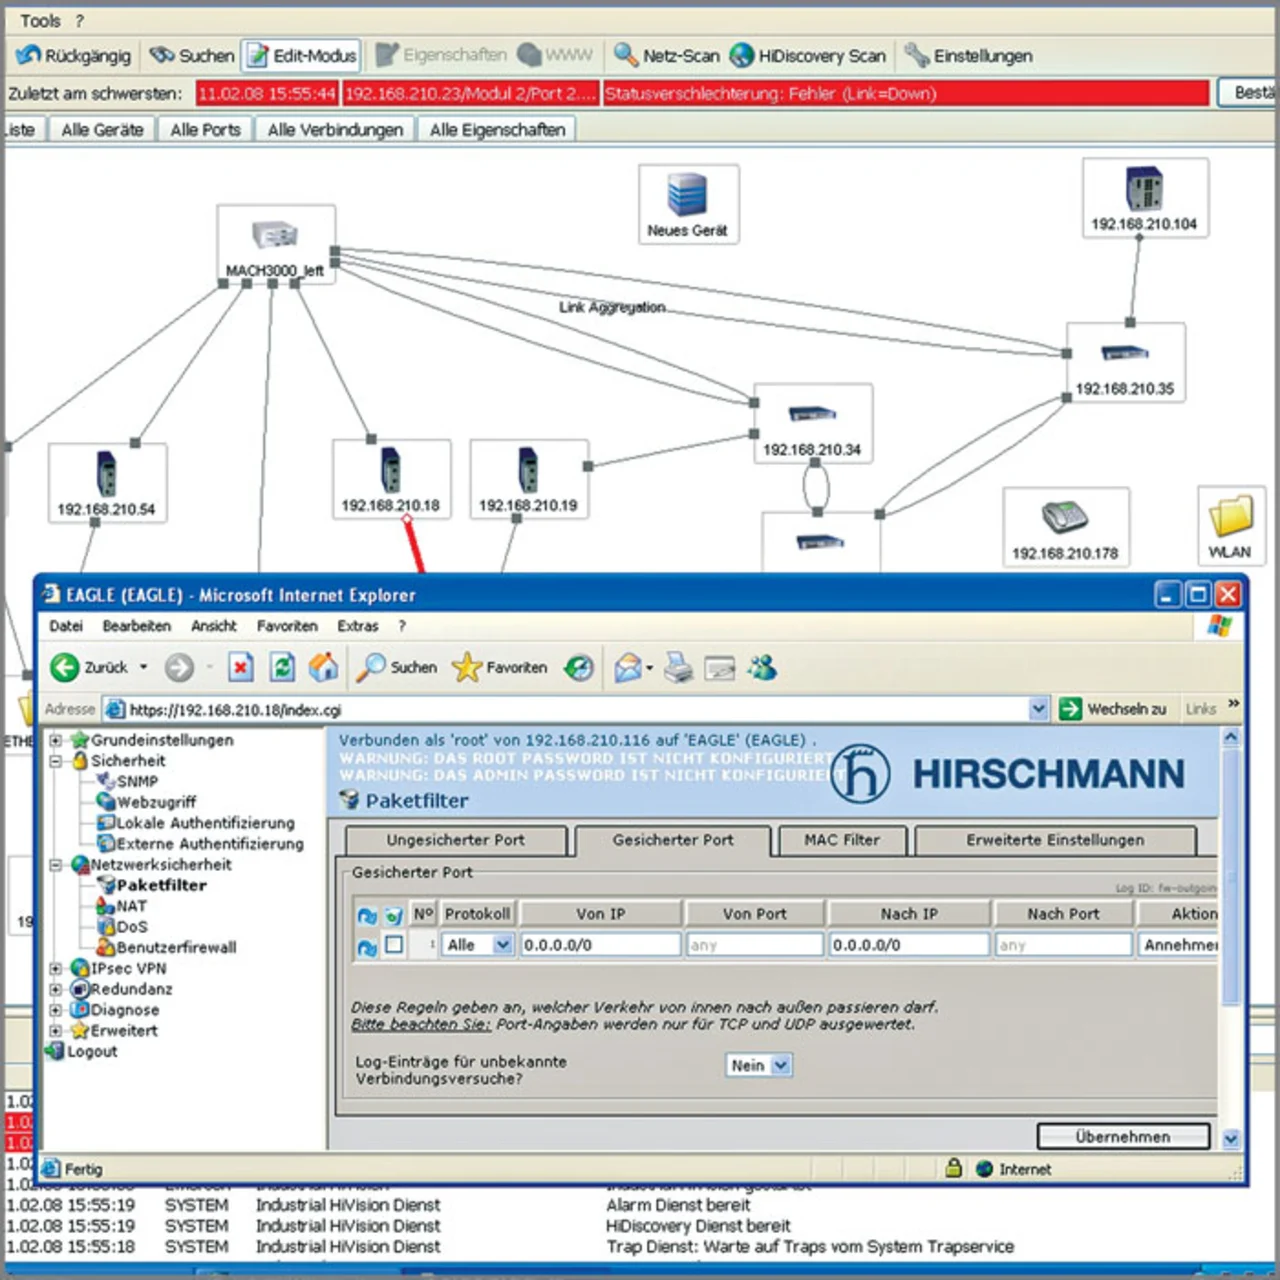Select the Neues Gerät device icon
Image resolution: width=1280 pixels, height=1280 pixels.
click(687, 195)
